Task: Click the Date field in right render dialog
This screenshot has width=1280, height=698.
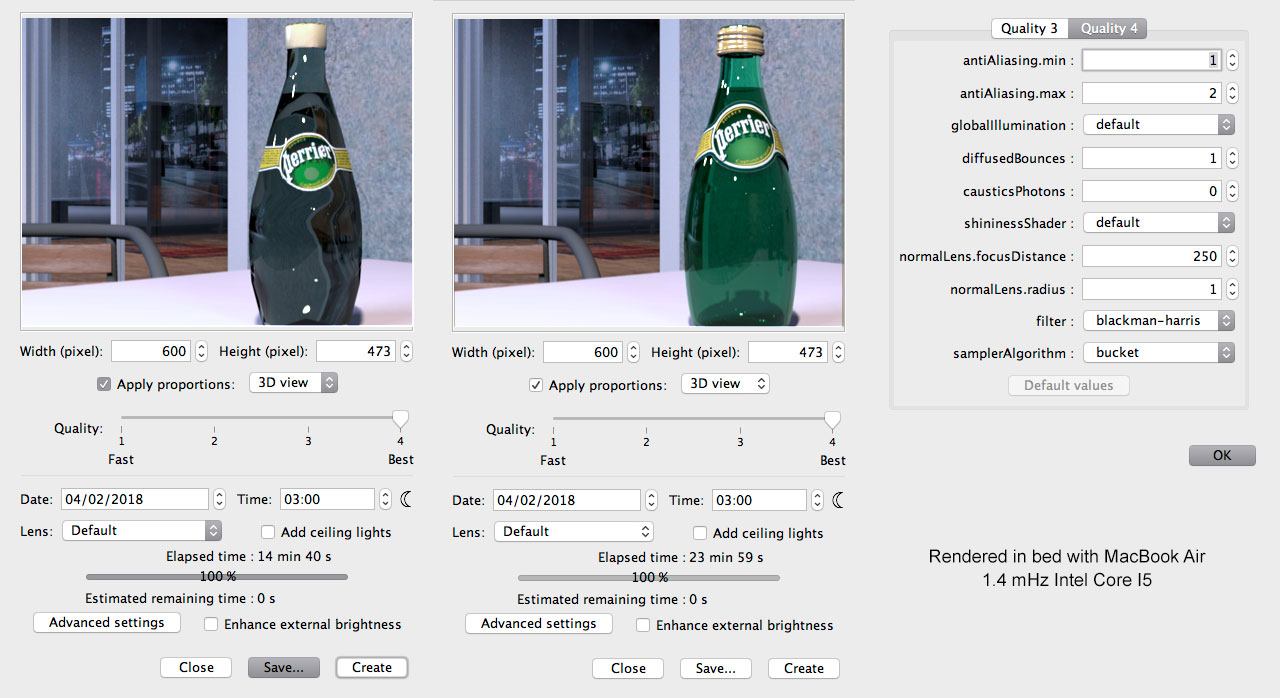Action: pos(567,500)
